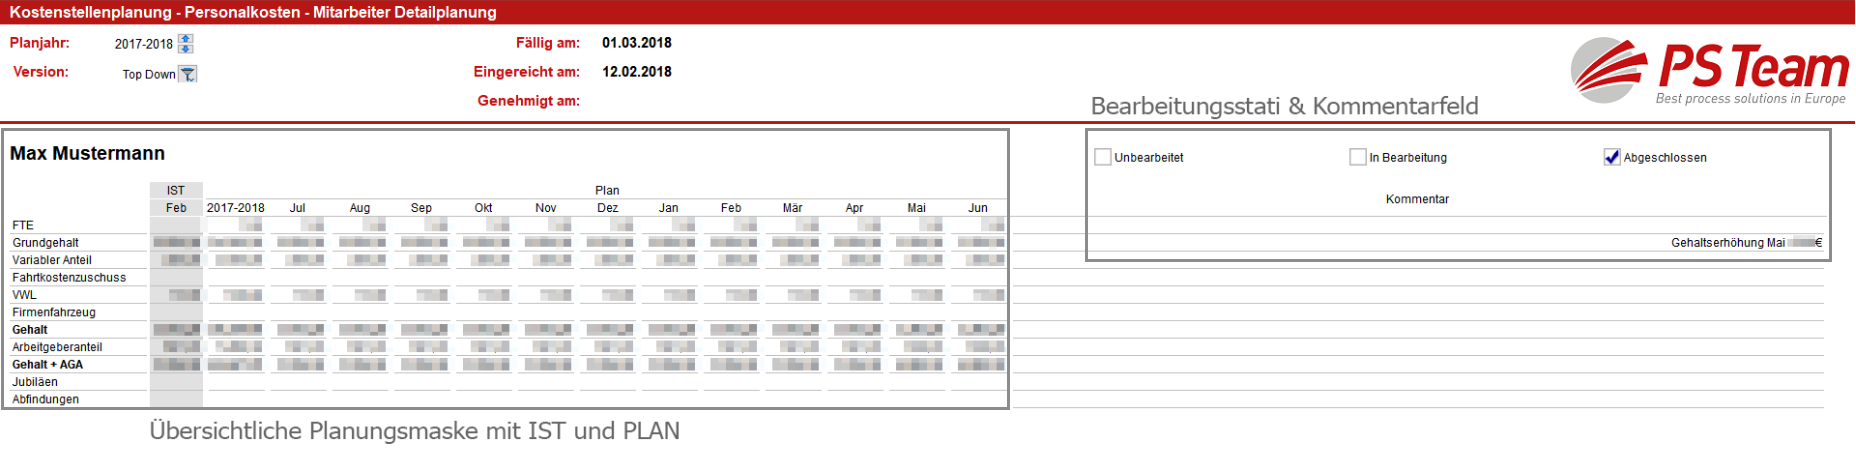Click the Gehaltserhöhung Mai comment line

point(1727,243)
